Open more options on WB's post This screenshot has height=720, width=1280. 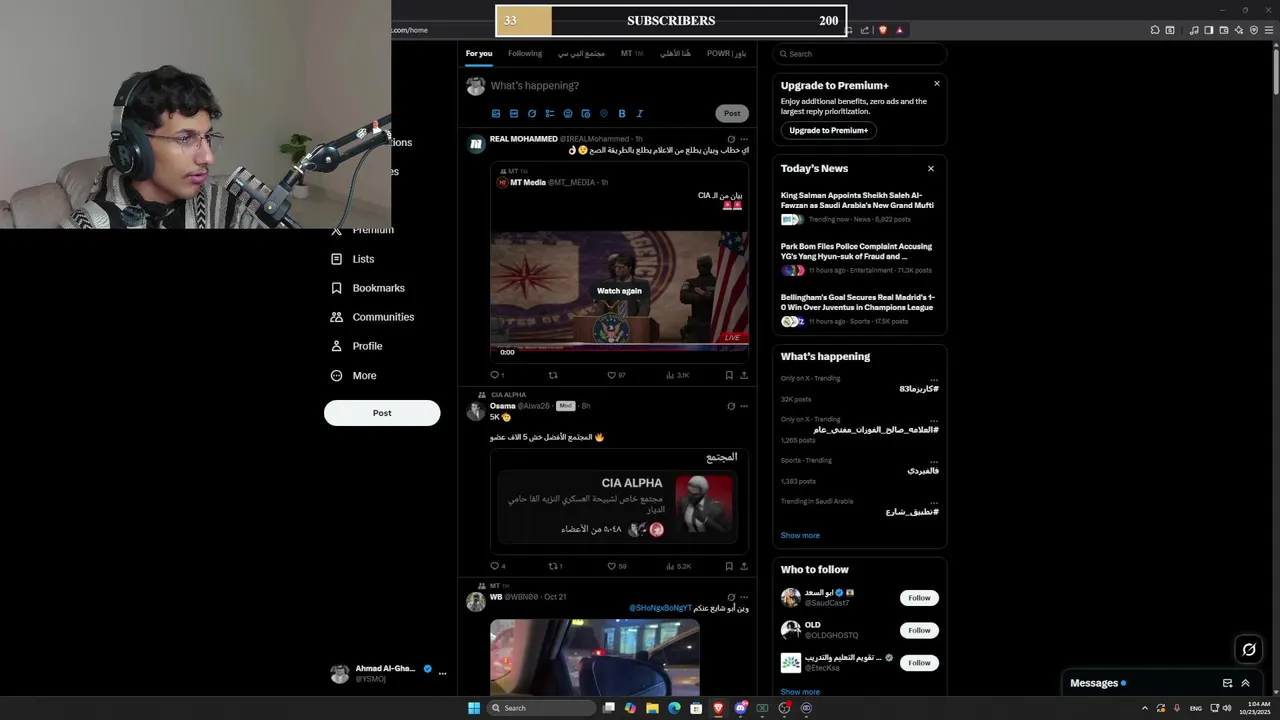point(744,597)
